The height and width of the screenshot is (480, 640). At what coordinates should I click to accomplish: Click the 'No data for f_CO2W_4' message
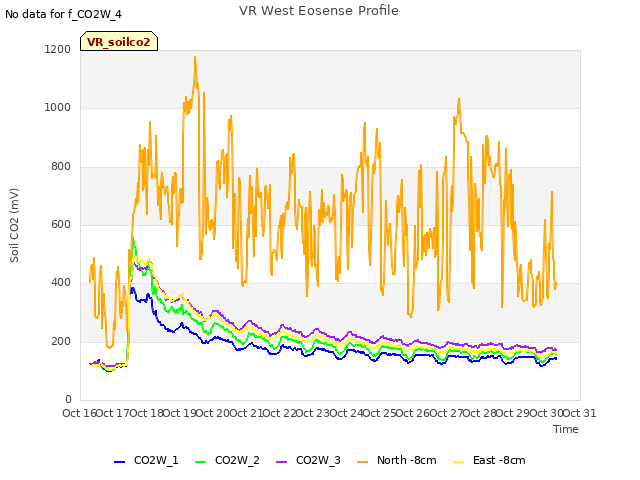point(63,14)
